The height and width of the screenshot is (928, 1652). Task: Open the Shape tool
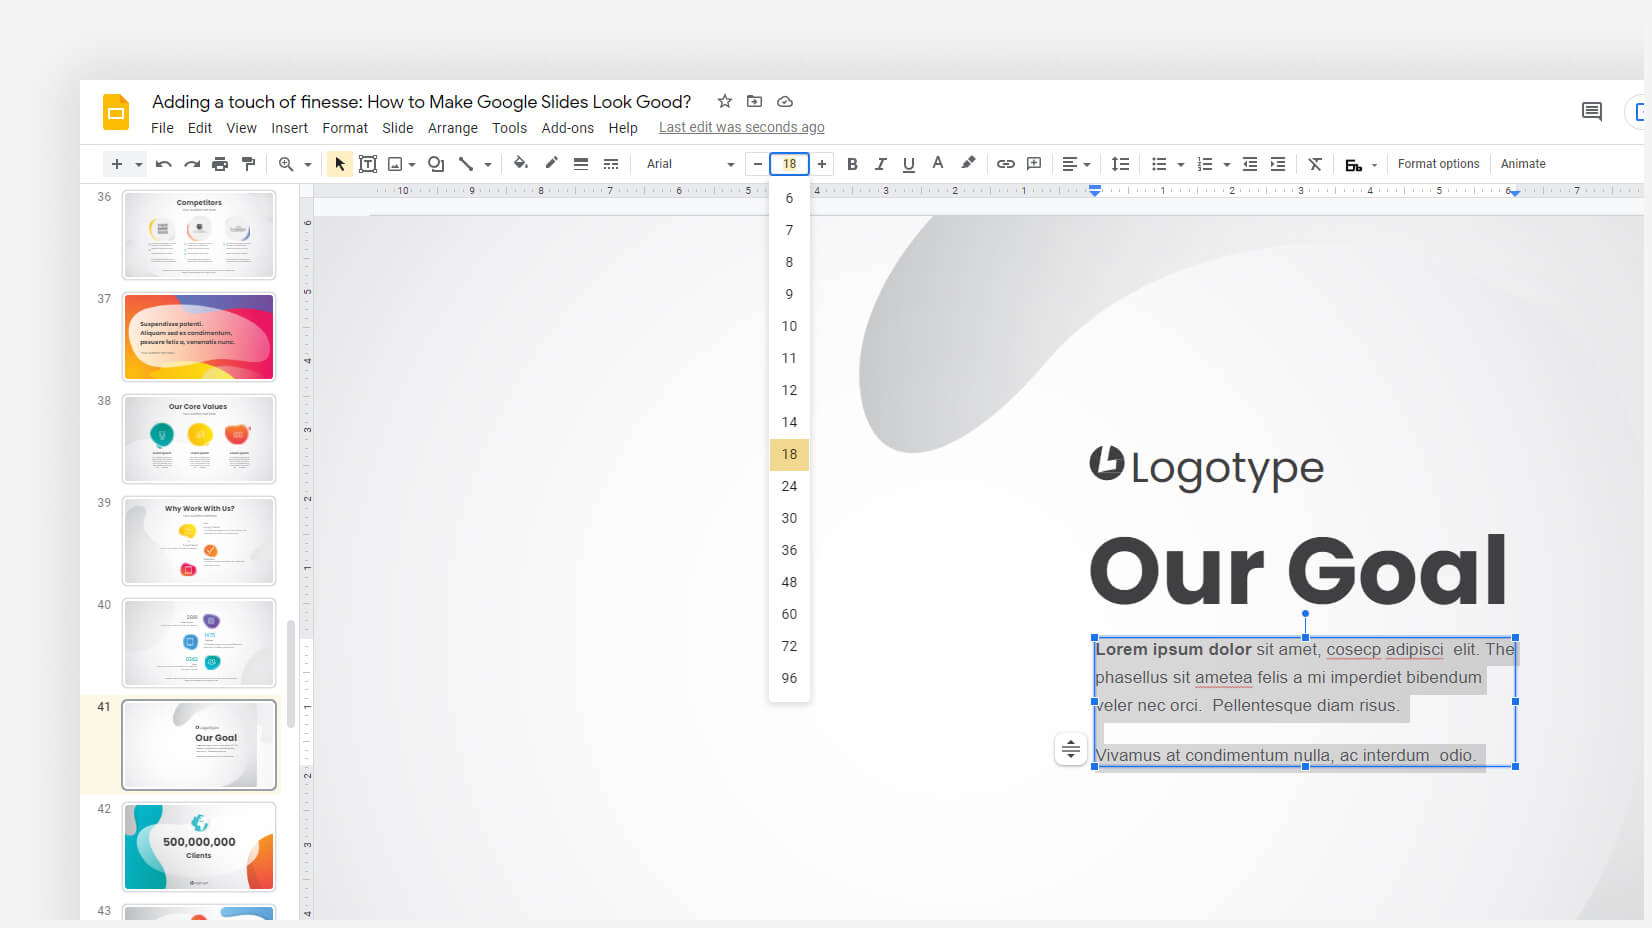click(x=435, y=163)
